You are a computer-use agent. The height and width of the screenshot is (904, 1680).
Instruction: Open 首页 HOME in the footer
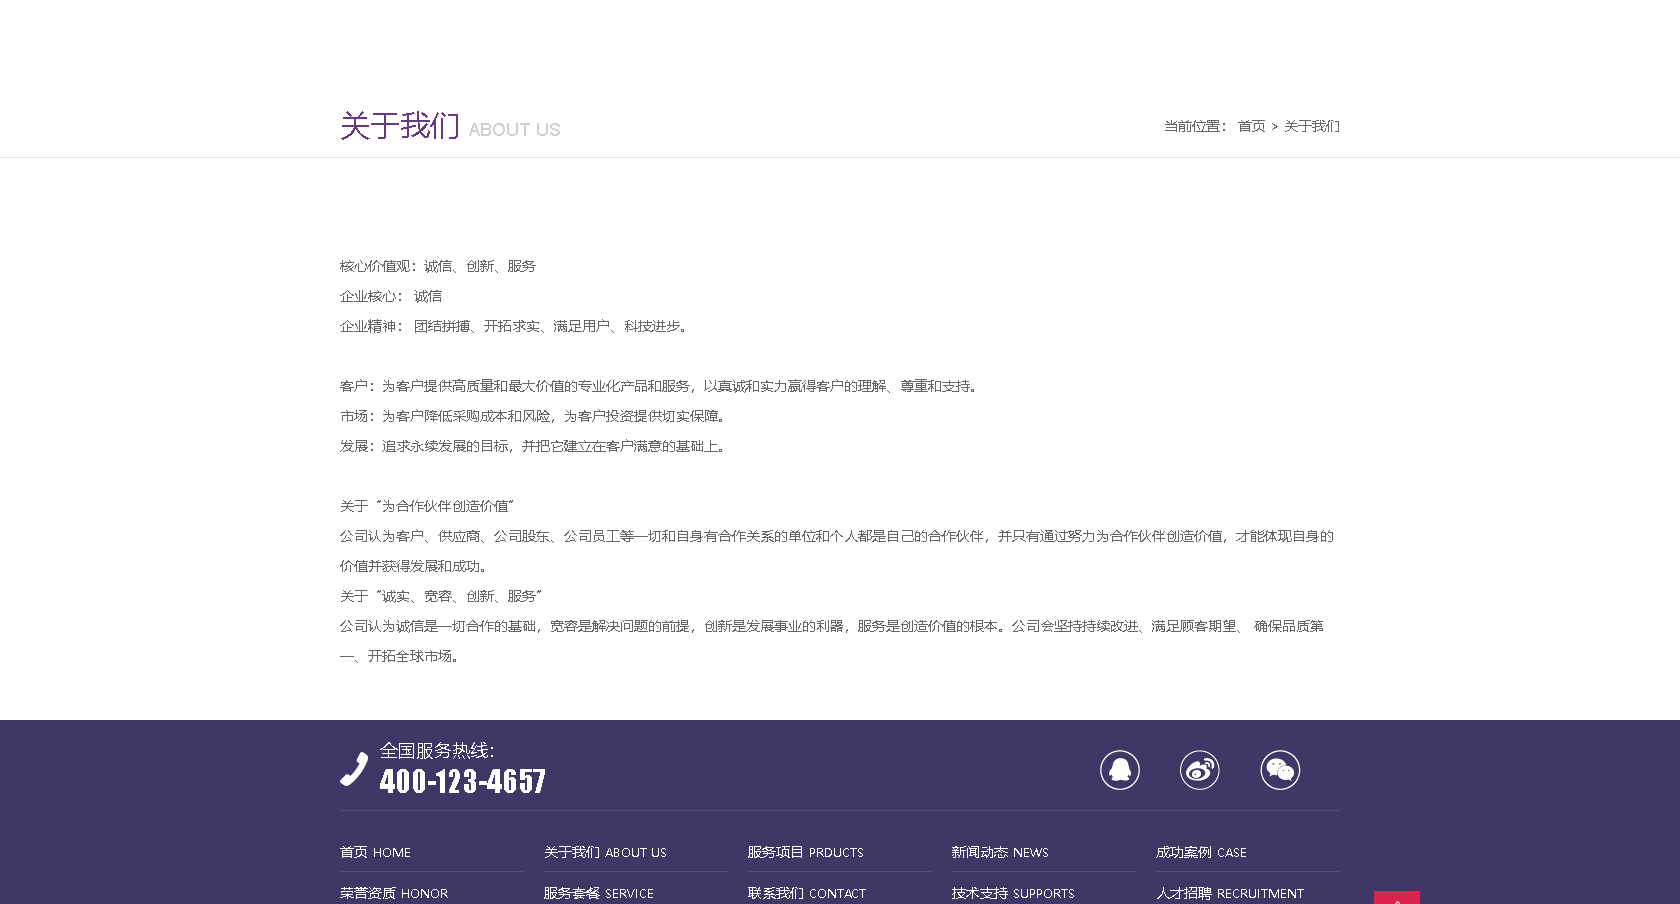coord(374,852)
